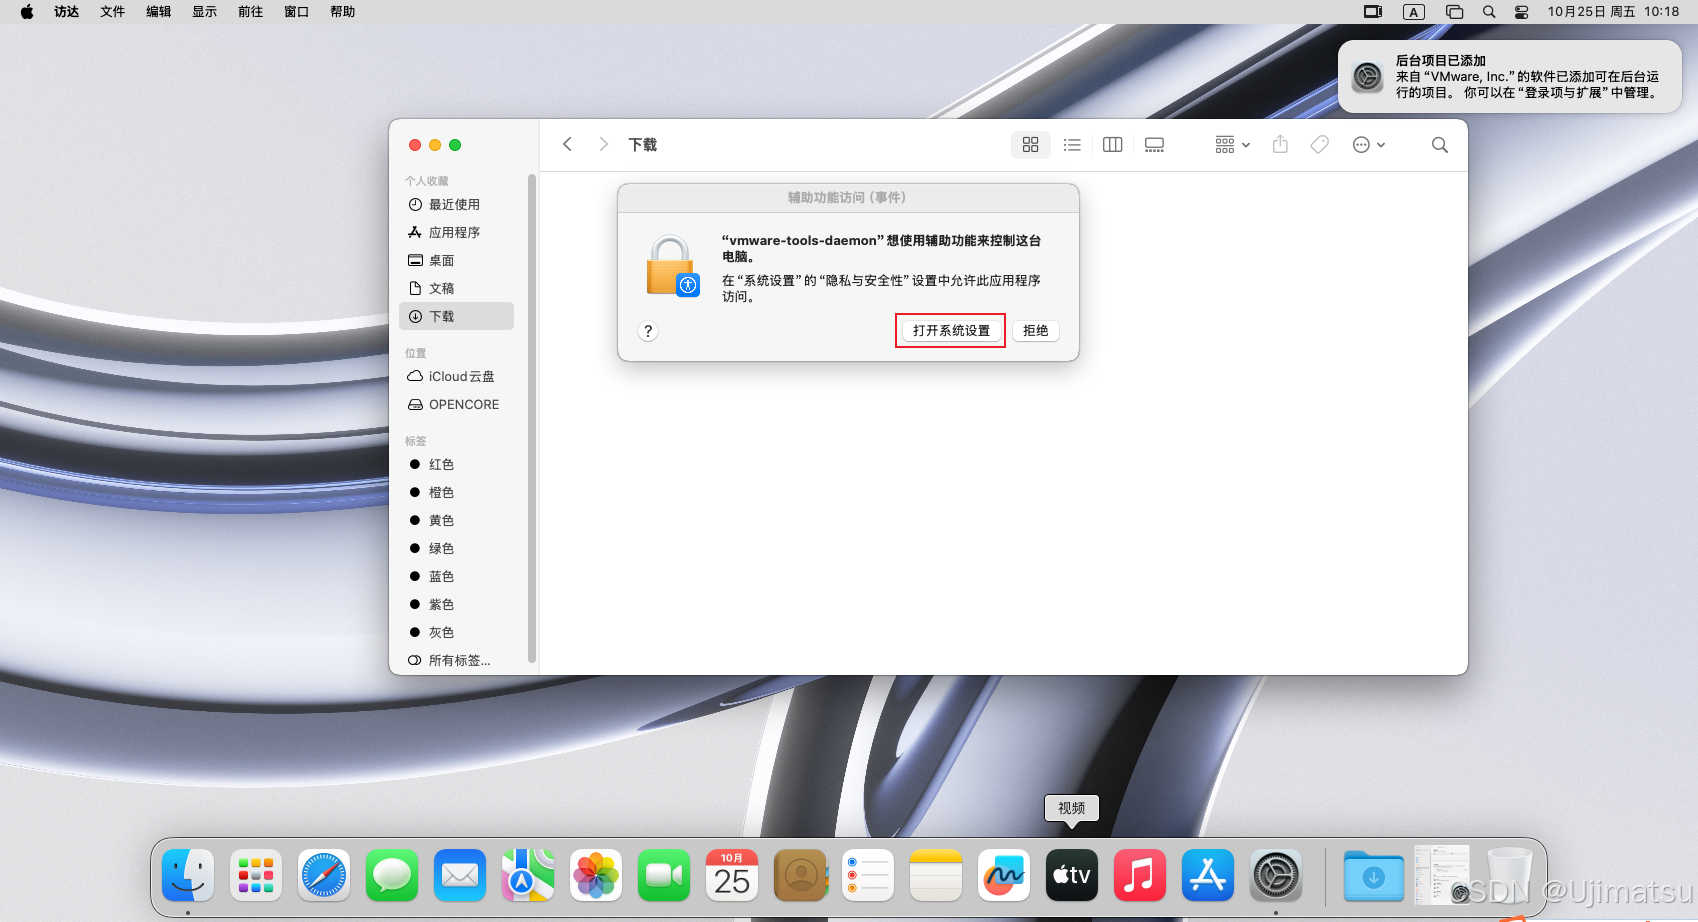The height and width of the screenshot is (922, 1698).
Task: Select 蓝色 tag in sidebar
Action: [x=456, y=576]
